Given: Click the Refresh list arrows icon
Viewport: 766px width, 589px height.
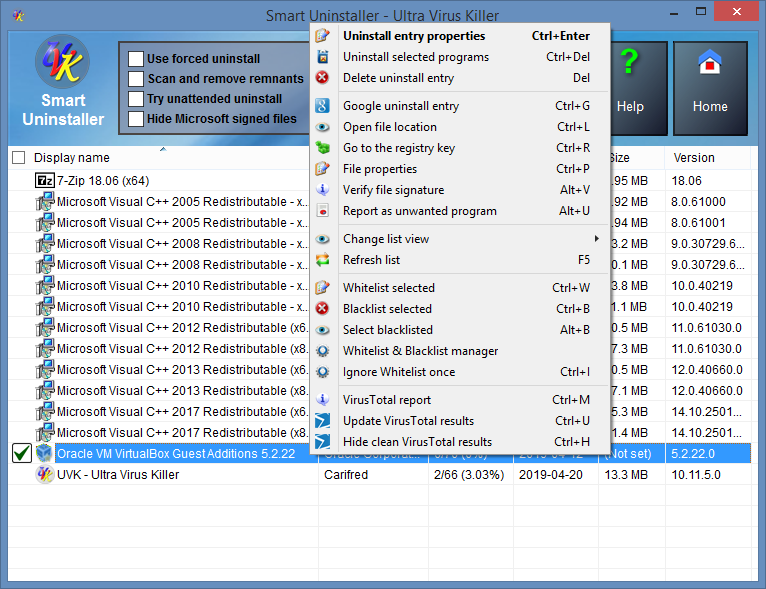Looking at the screenshot, I should 322,259.
